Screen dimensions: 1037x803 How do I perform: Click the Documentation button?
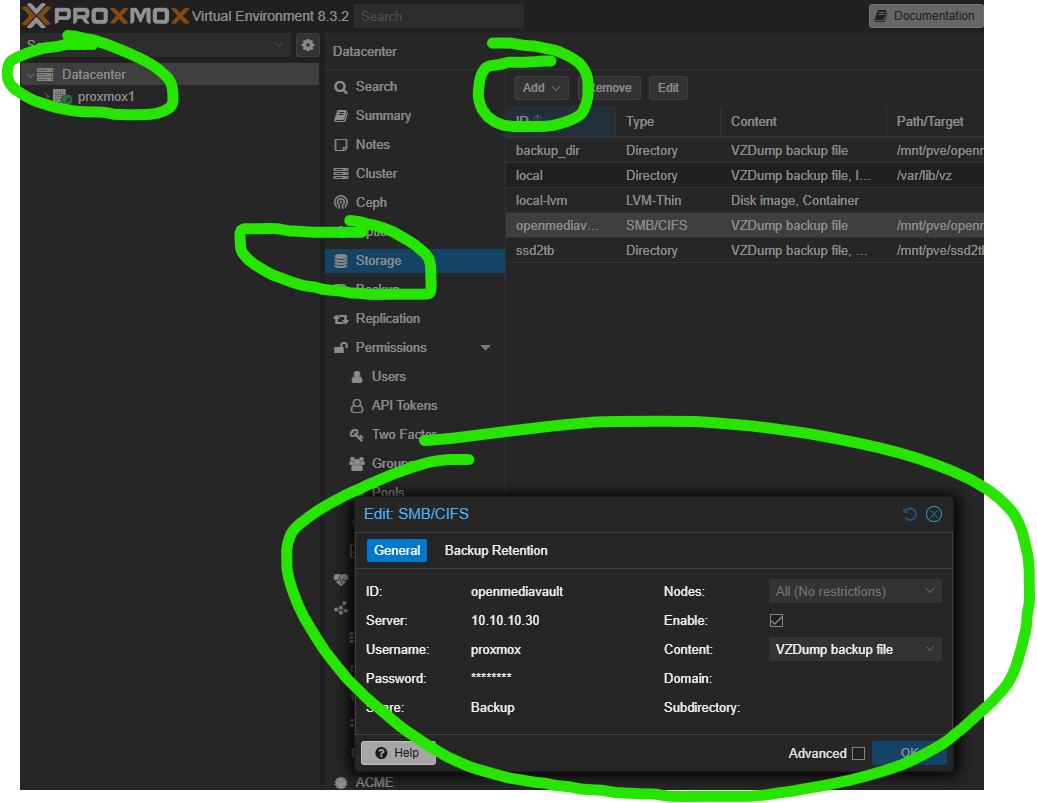(925, 16)
